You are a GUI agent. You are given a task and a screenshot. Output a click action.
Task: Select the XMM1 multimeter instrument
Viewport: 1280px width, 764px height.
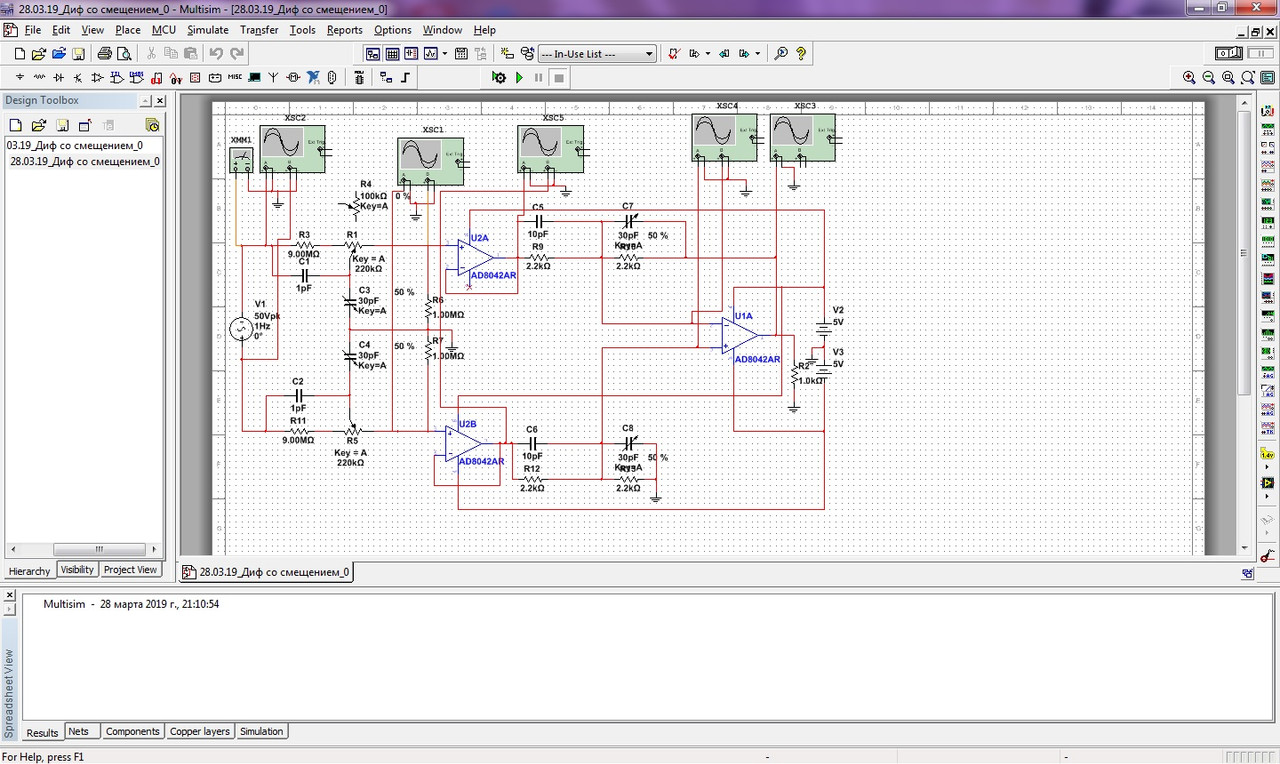tap(241, 159)
